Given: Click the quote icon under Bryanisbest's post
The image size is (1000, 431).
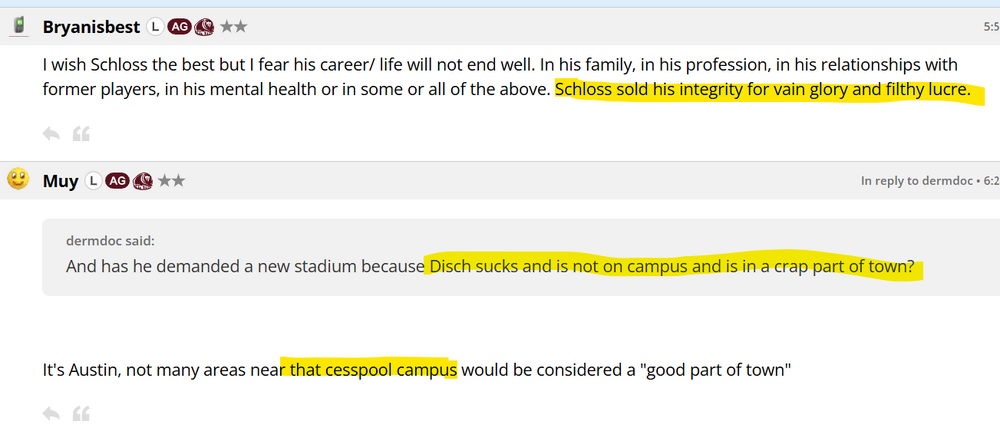Looking at the screenshot, I should click(x=82, y=133).
